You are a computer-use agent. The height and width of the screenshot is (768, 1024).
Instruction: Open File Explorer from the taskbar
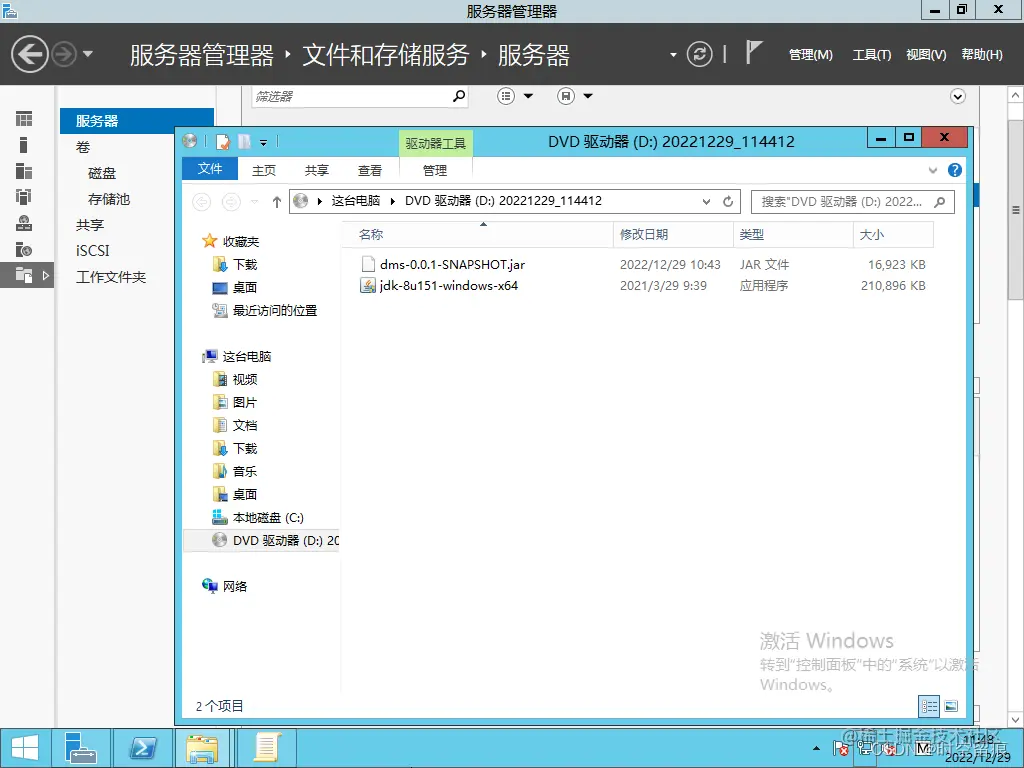pyautogui.click(x=203, y=748)
